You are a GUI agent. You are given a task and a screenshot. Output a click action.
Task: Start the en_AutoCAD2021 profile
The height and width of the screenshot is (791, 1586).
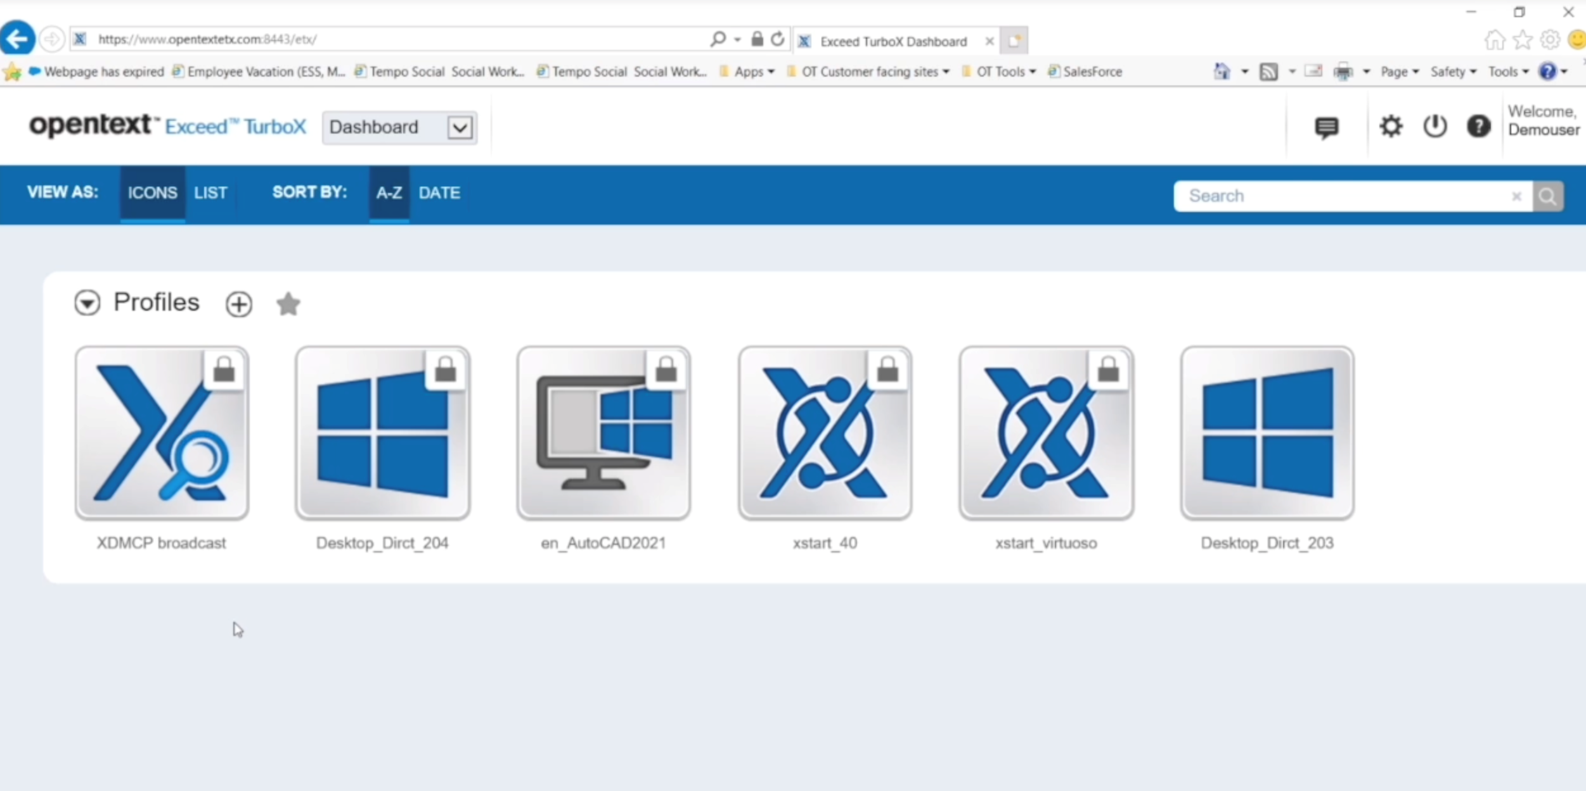coord(603,433)
